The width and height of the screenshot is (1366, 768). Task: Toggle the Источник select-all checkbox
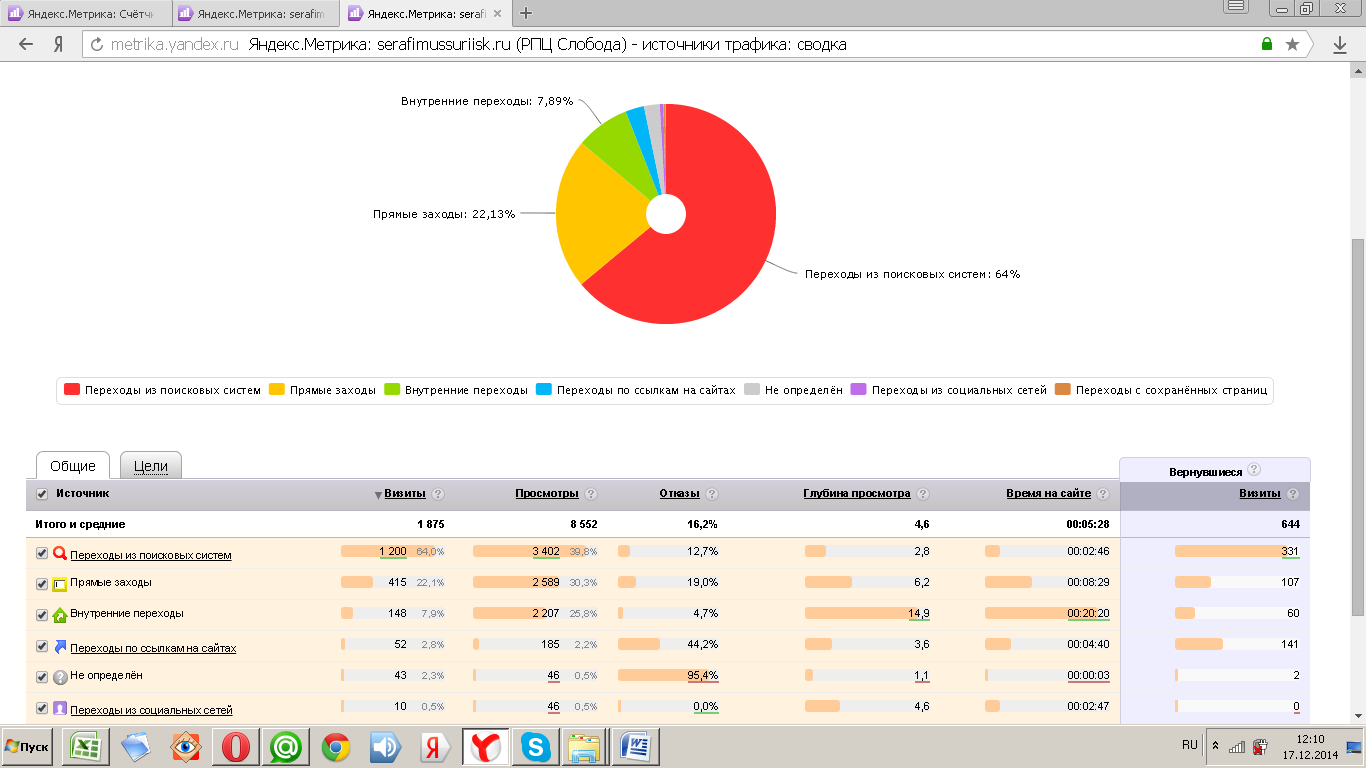(x=42, y=494)
